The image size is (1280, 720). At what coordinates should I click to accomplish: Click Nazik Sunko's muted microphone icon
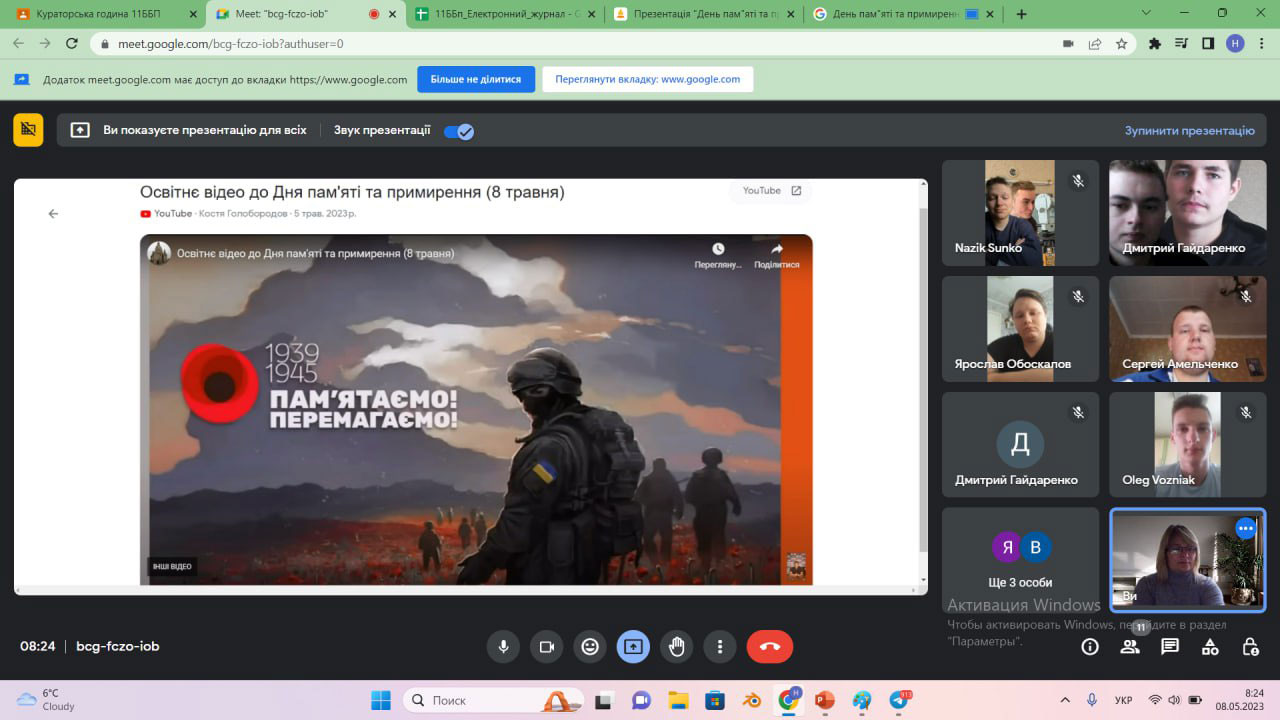pos(1078,181)
